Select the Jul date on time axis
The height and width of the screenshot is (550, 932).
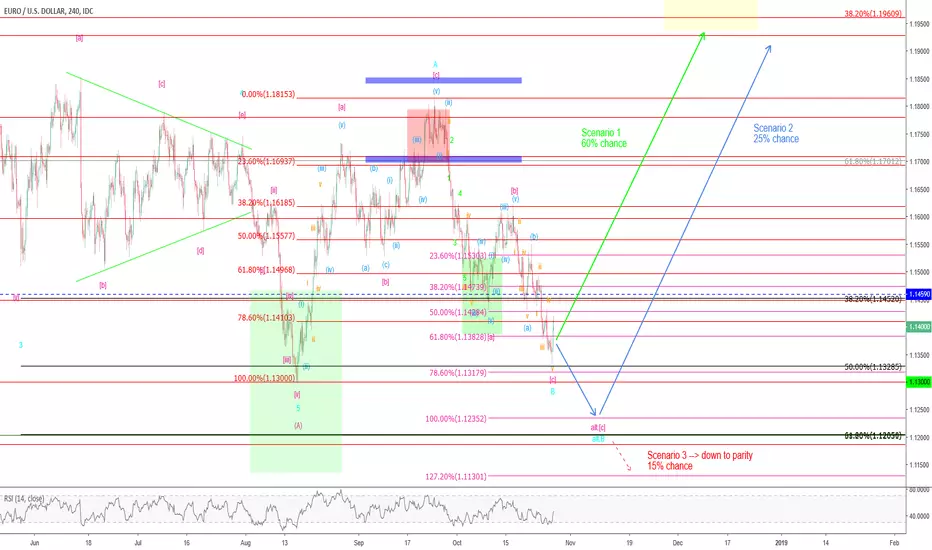click(138, 543)
